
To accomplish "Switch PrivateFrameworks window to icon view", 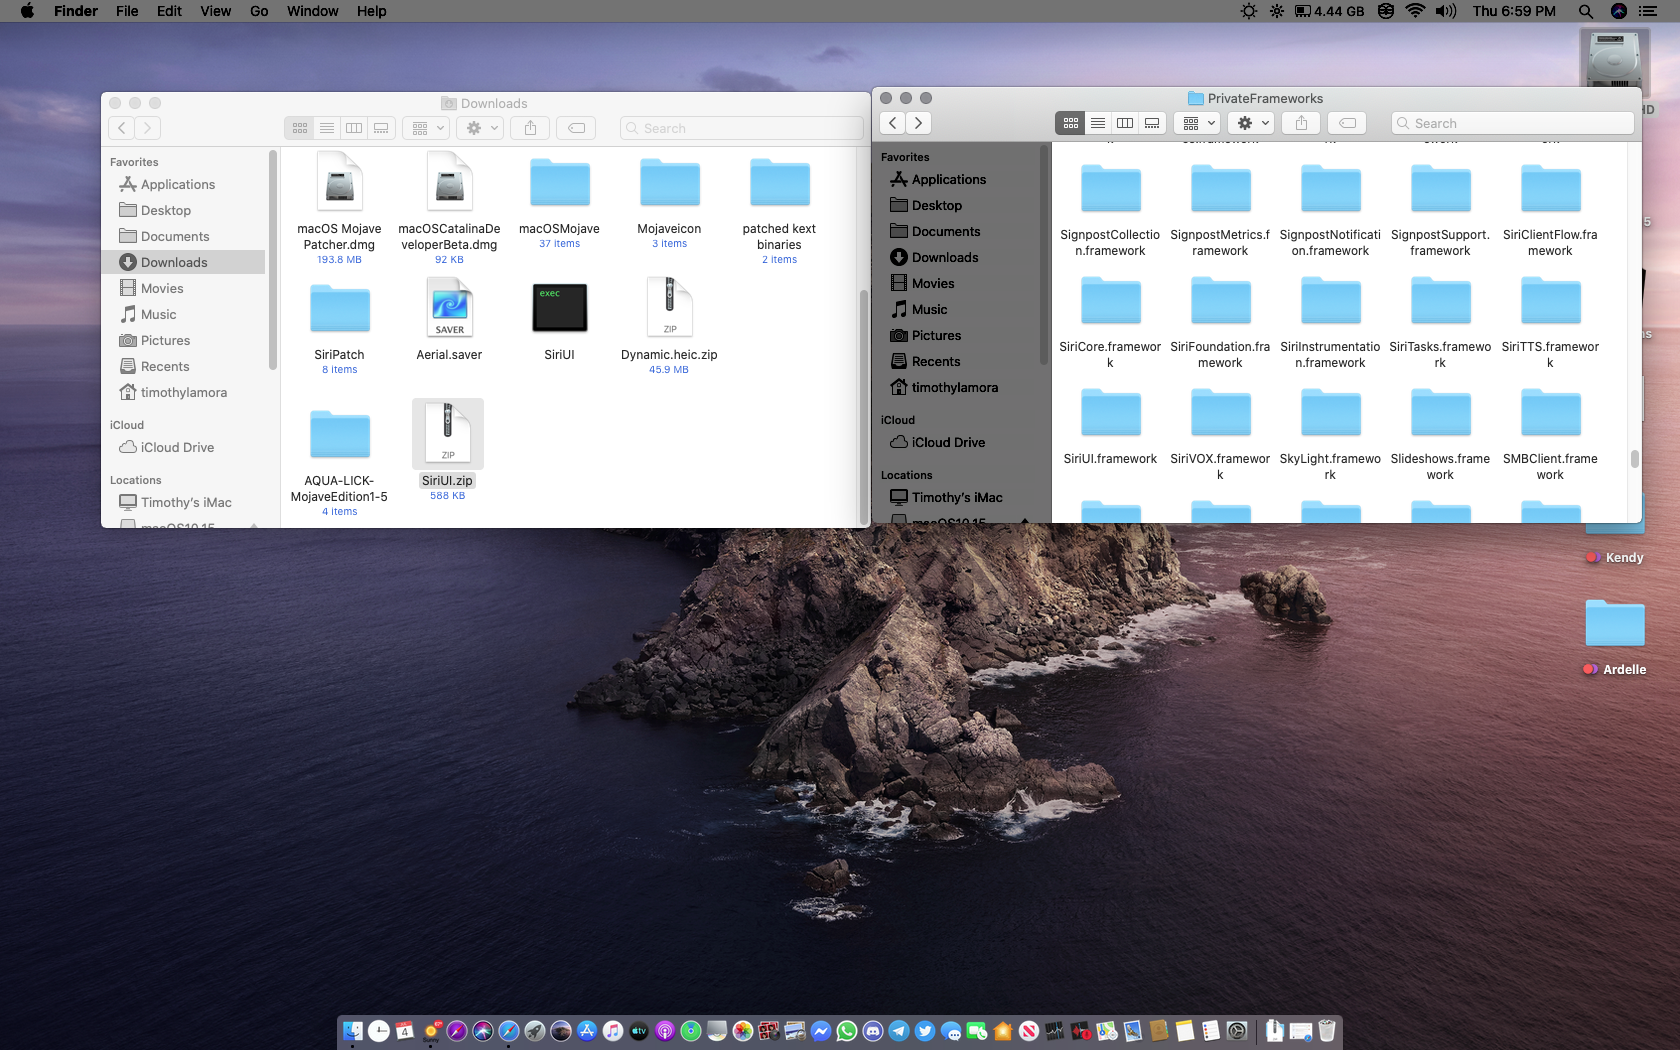I will [x=1071, y=123].
